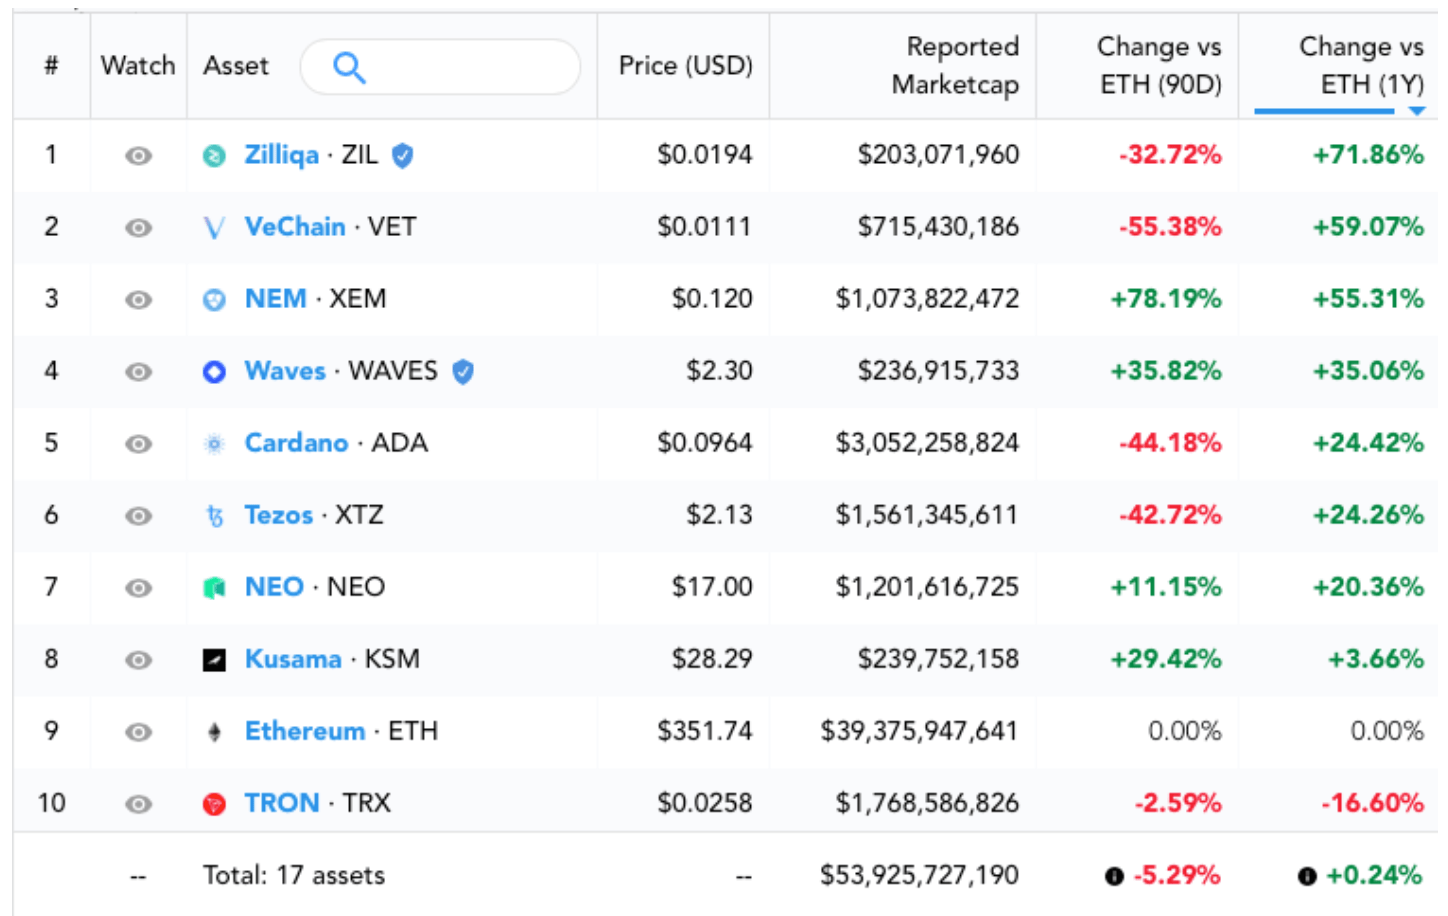Click the magnifier icon in asset search

[349, 67]
